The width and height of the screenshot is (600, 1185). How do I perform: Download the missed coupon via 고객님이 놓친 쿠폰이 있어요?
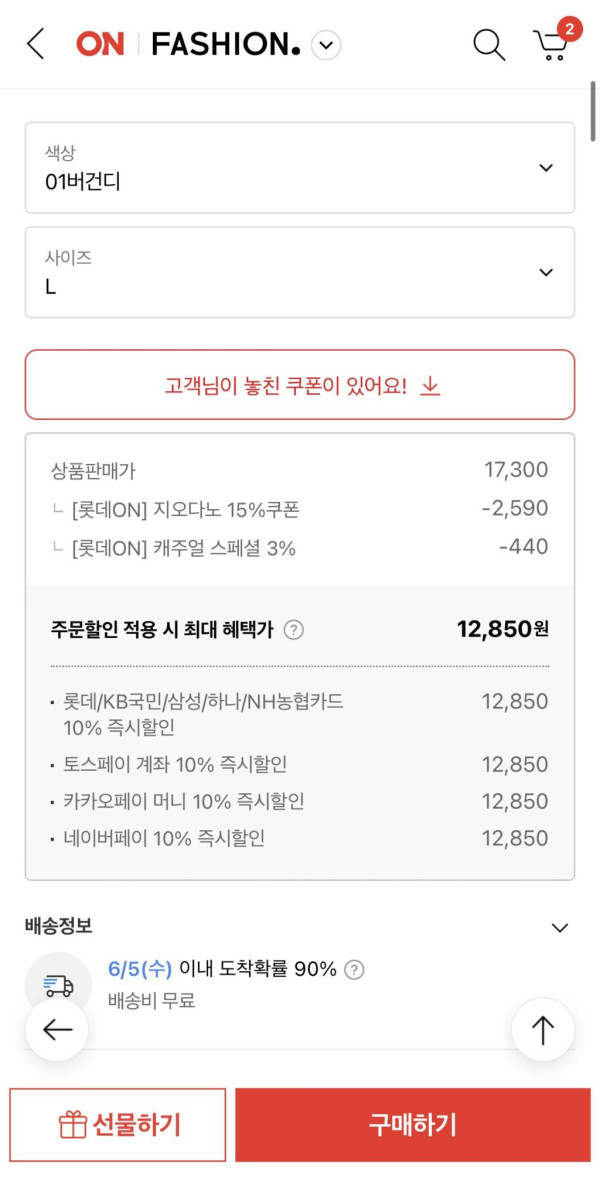click(300, 385)
